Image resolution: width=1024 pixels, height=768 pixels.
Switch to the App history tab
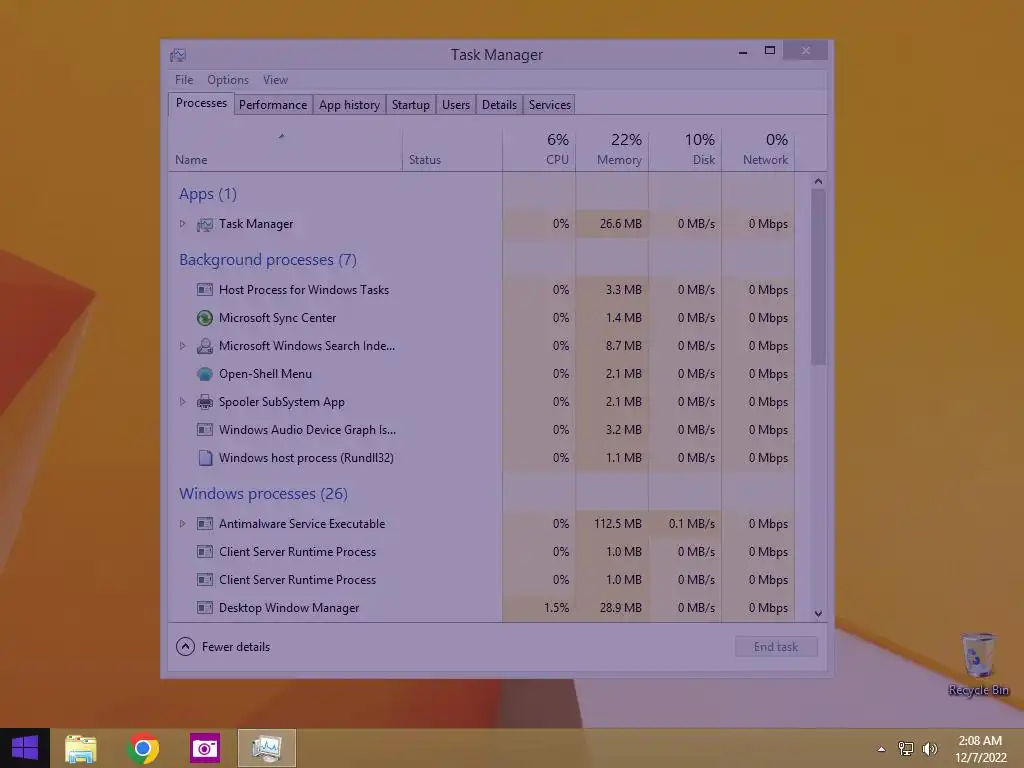[x=349, y=104]
